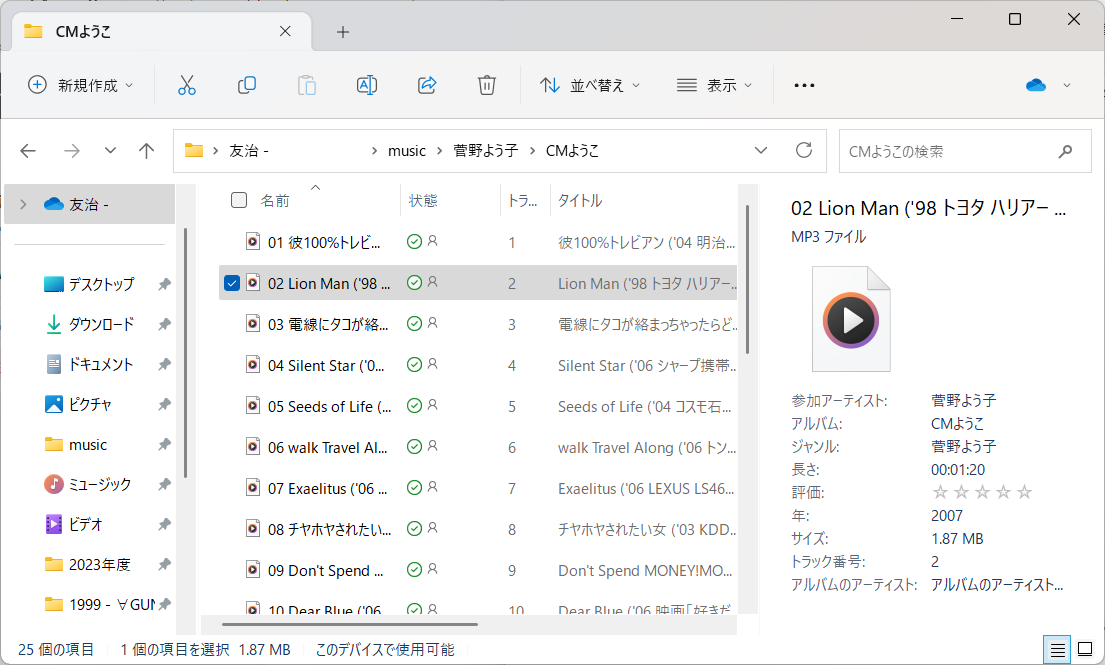Switch to details view icon in status bar

(1057, 650)
